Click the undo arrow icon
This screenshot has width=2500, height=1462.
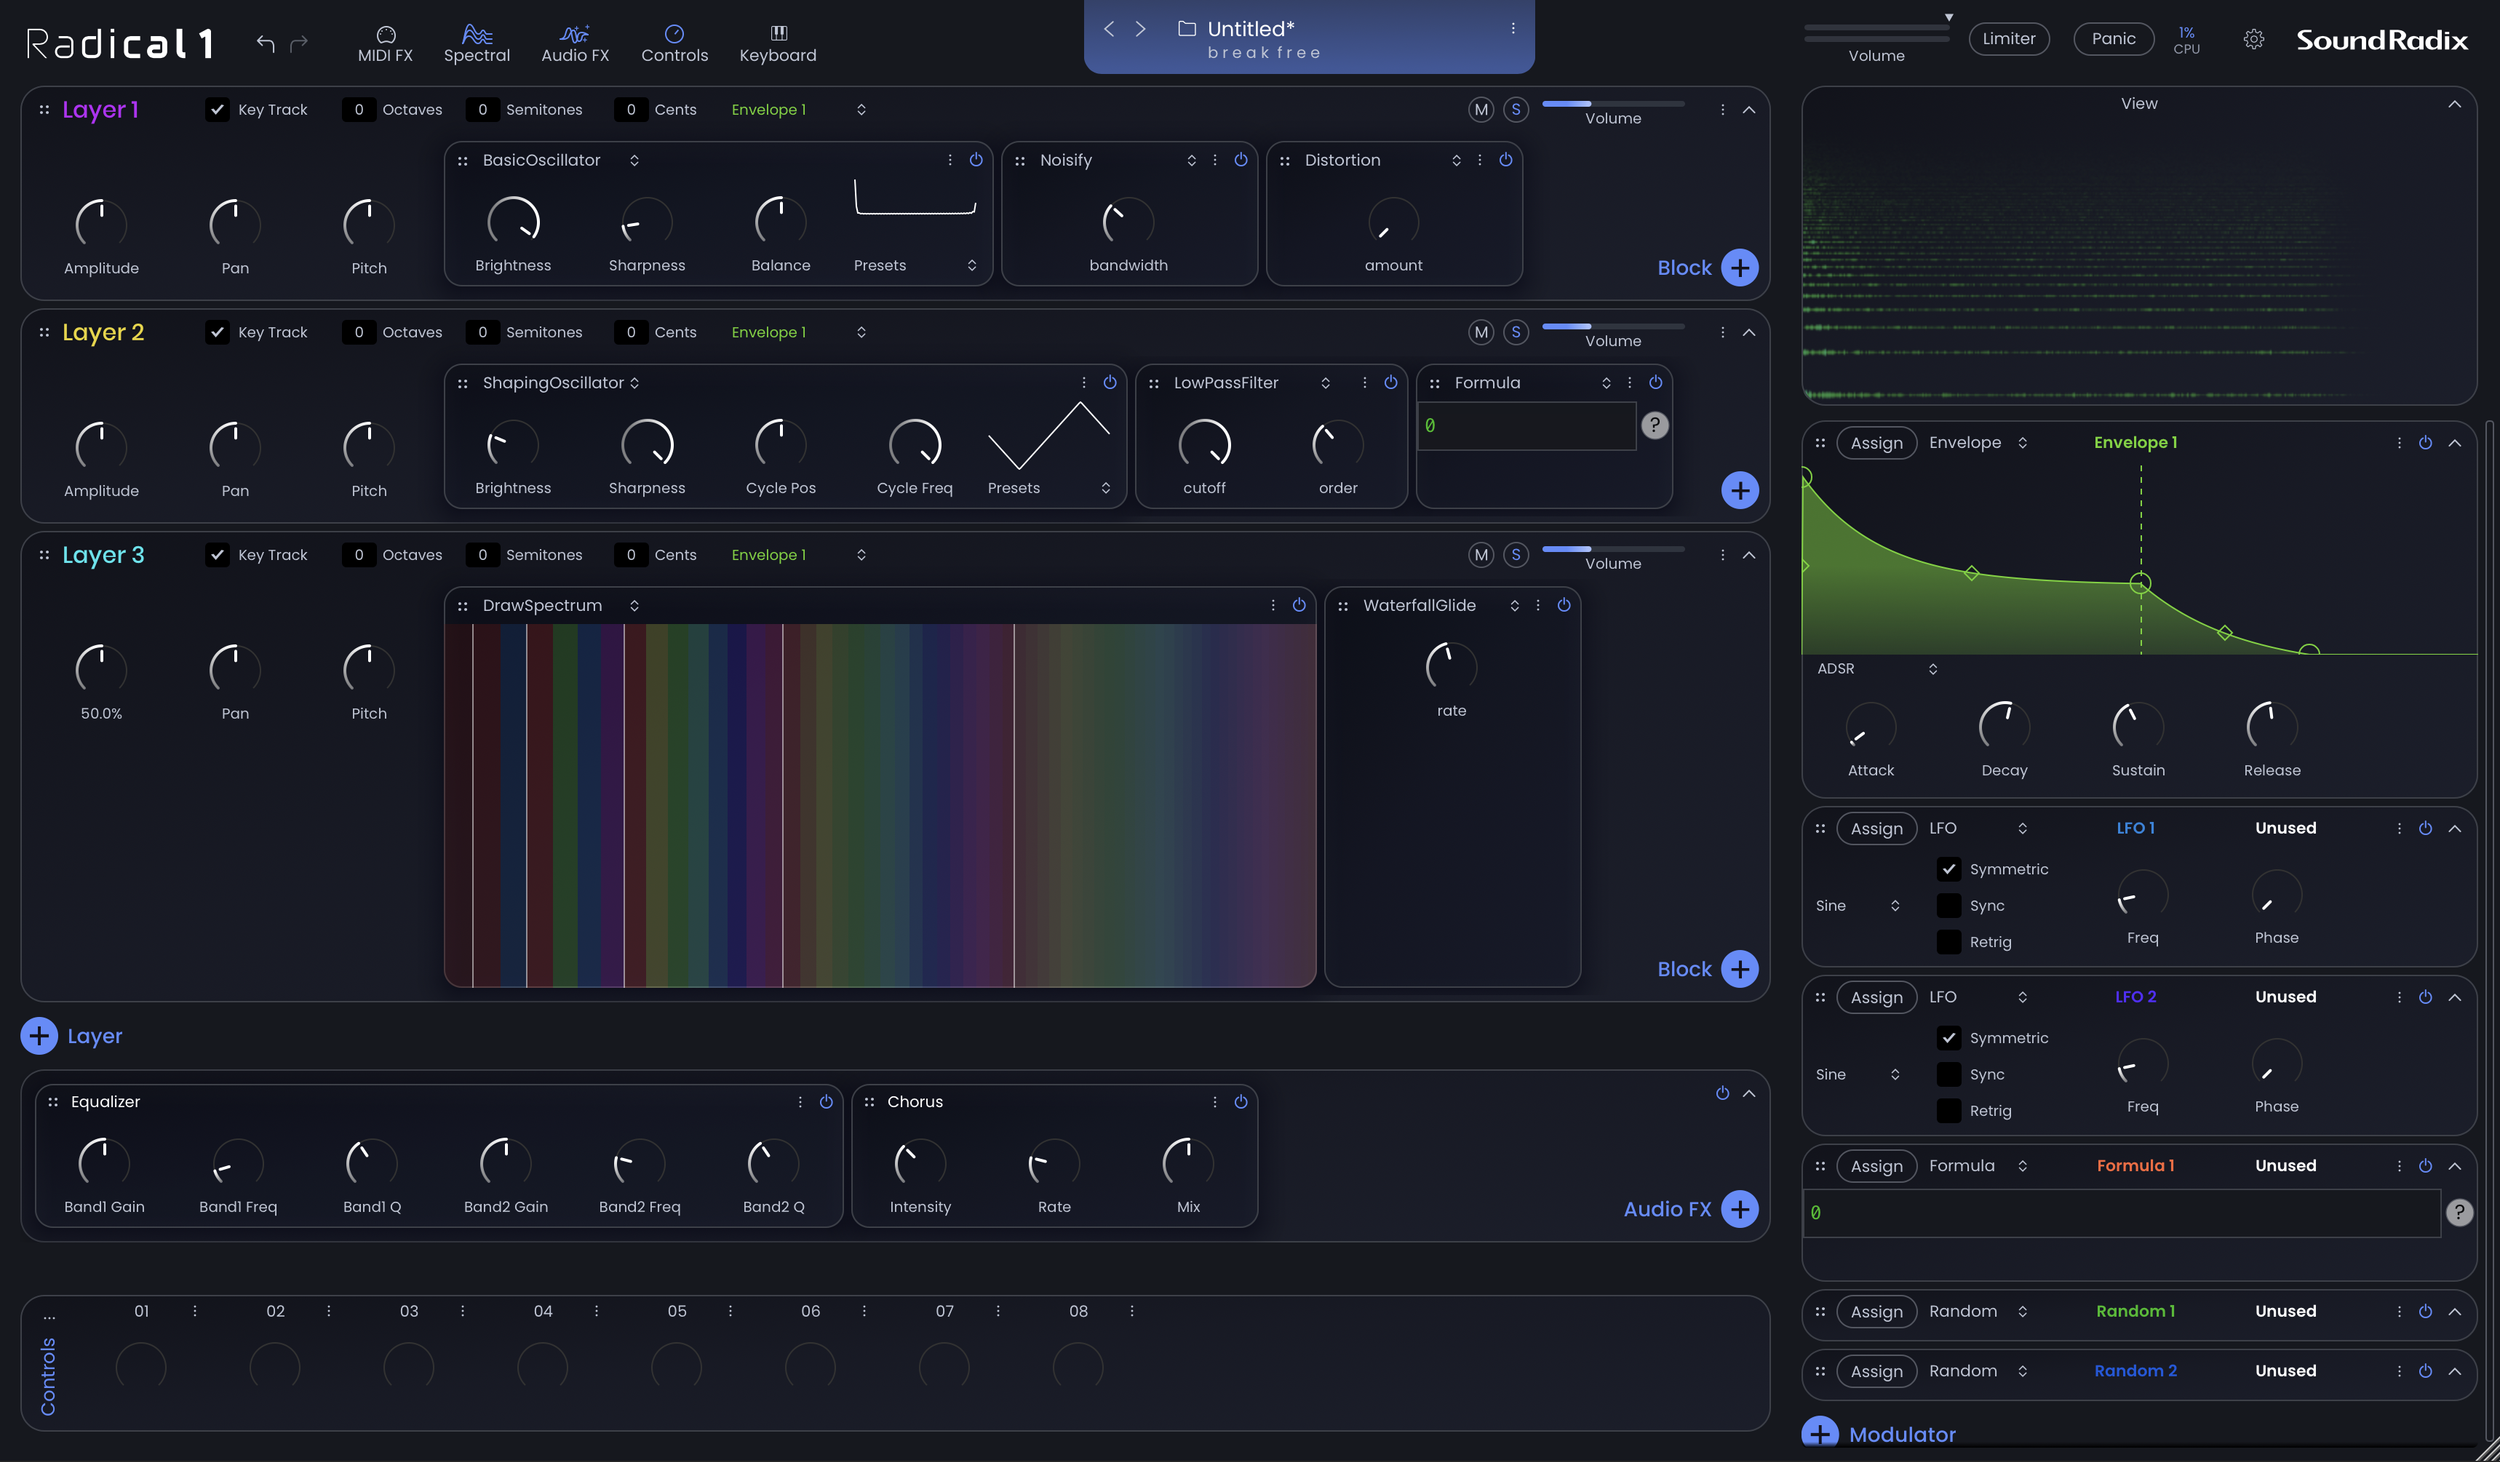pos(265,43)
